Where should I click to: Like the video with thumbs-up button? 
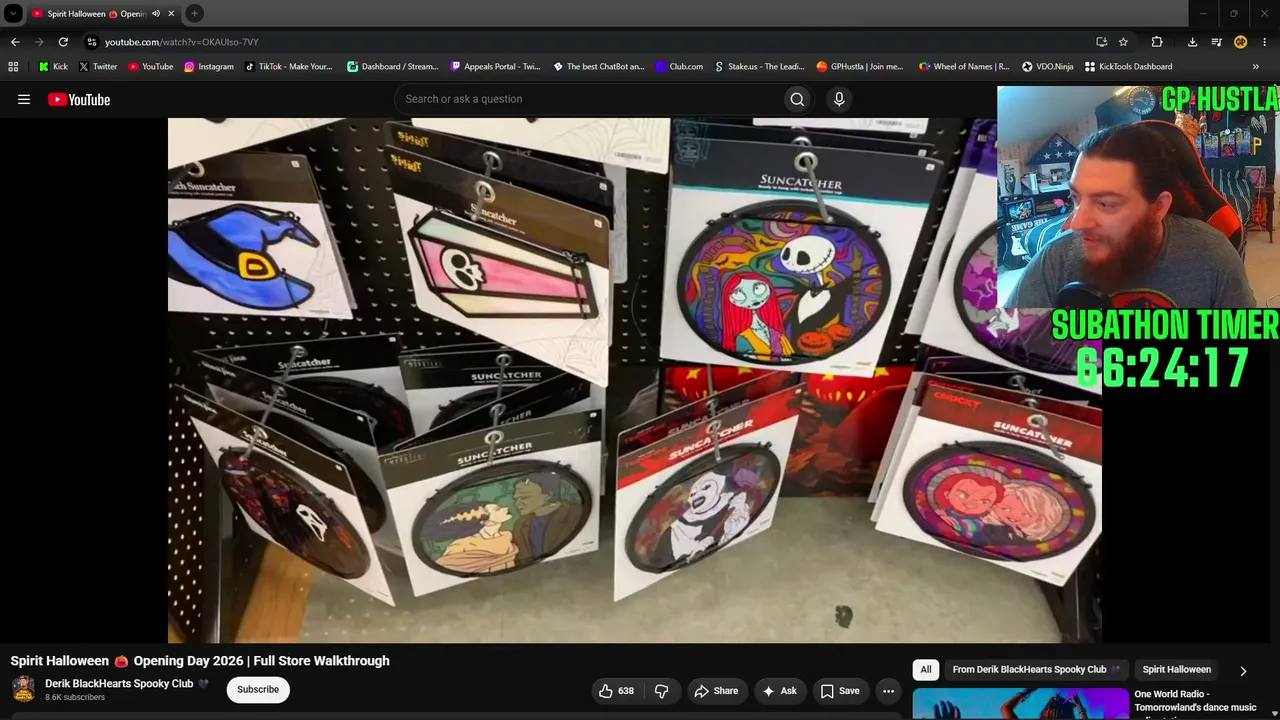616,691
